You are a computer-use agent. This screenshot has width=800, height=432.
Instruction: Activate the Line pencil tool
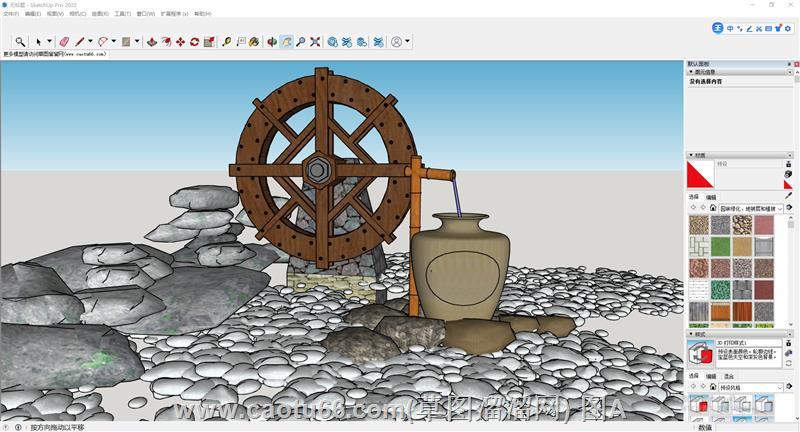click(80, 42)
